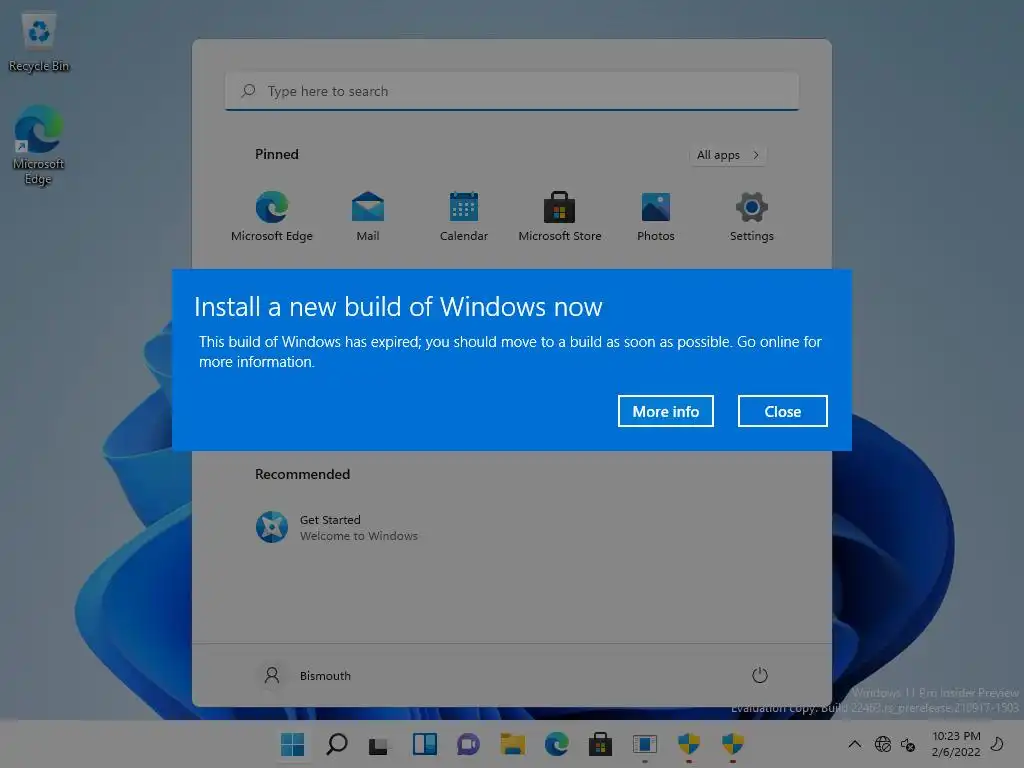
Task: Open muted volume icon in tray
Action: (908, 744)
